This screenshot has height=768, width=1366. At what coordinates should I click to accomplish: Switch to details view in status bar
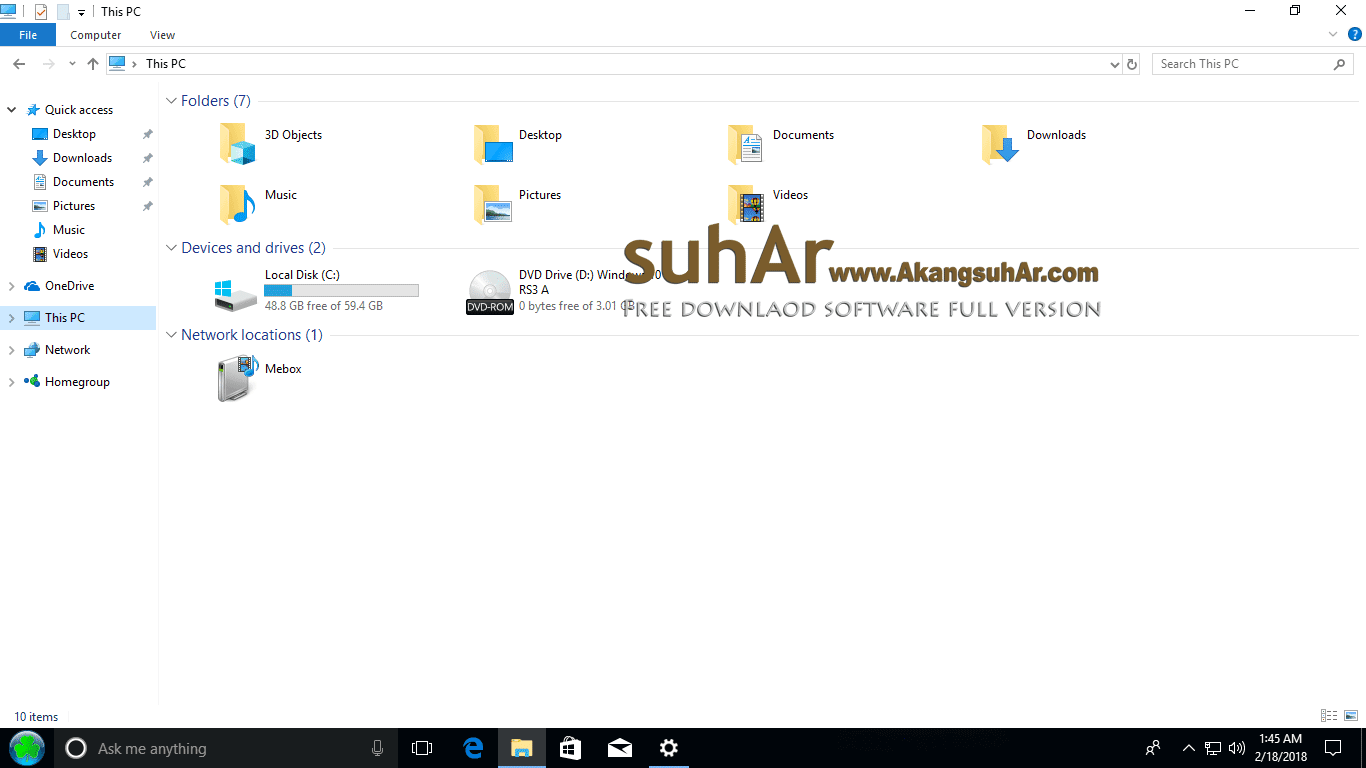coord(1329,716)
